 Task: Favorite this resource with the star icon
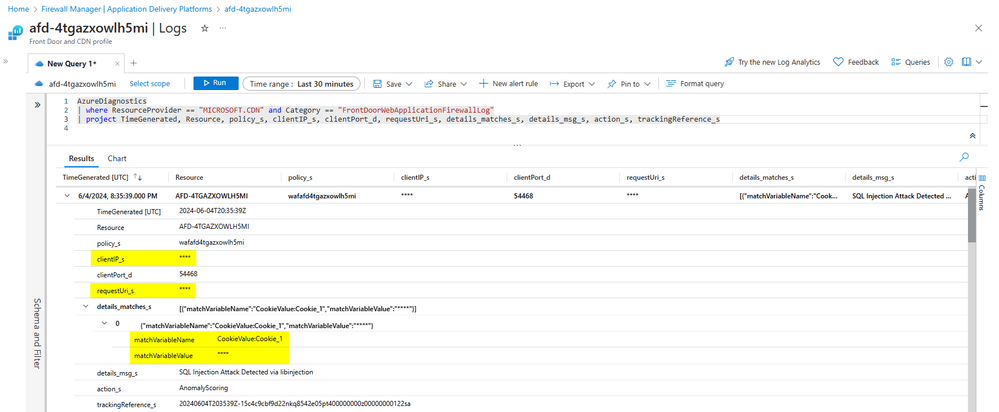click(205, 29)
